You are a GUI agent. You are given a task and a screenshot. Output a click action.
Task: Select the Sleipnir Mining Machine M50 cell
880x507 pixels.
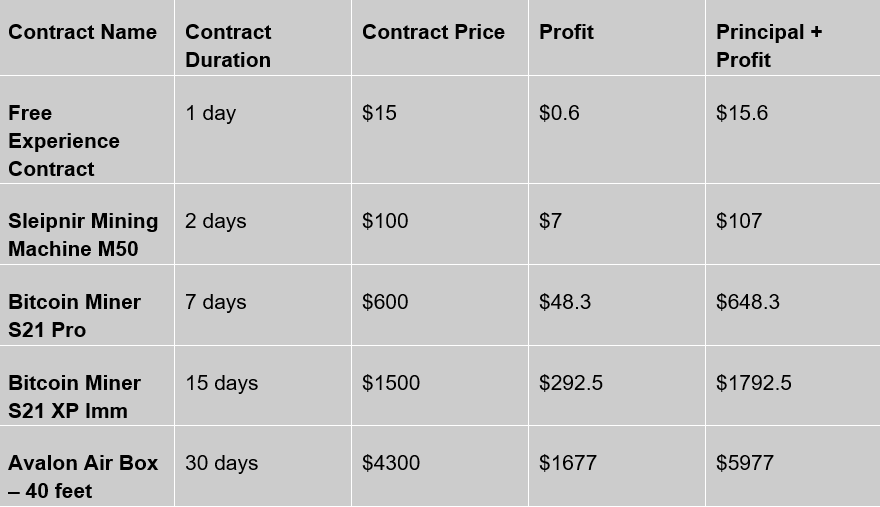click(83, 235)
